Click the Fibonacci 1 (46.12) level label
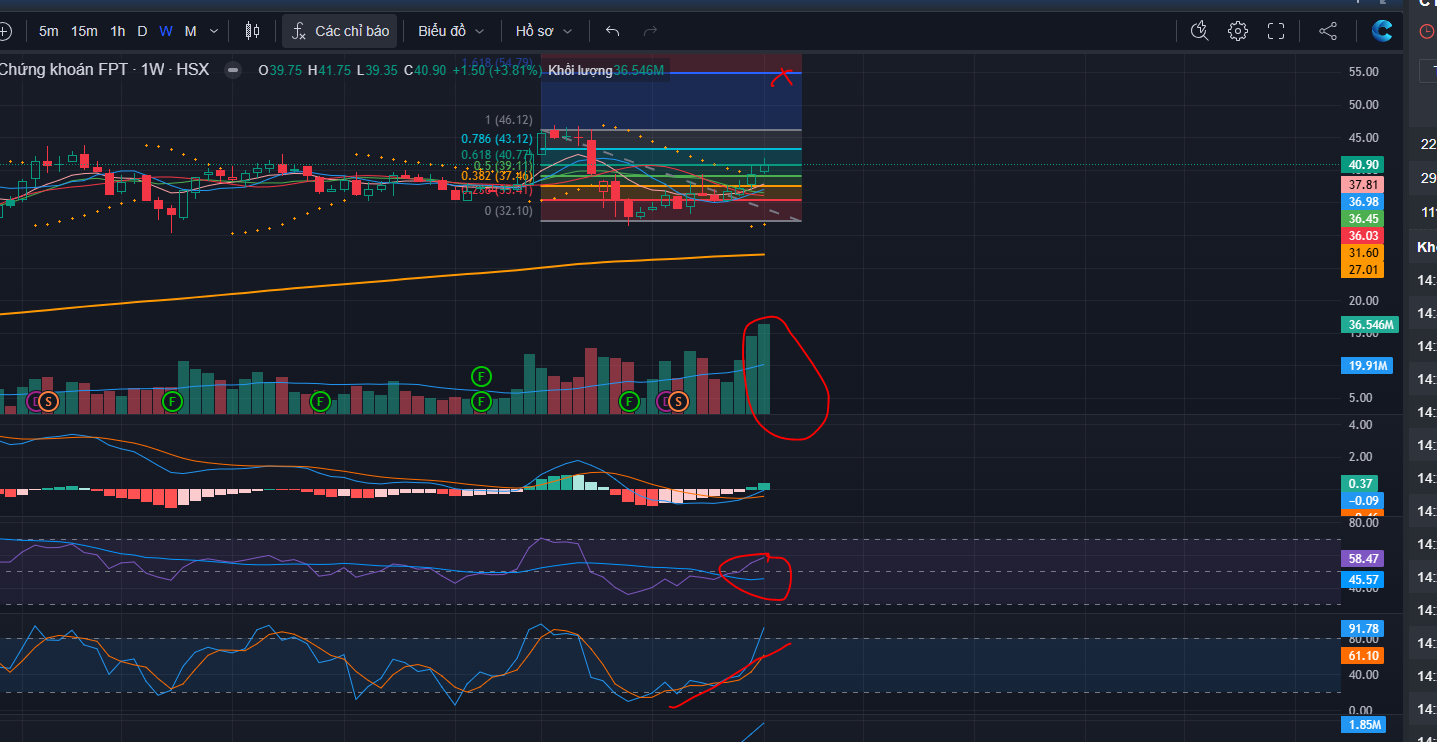This screenshot has width=1437, height=742. pyautogui.click(x=509, y=120)
